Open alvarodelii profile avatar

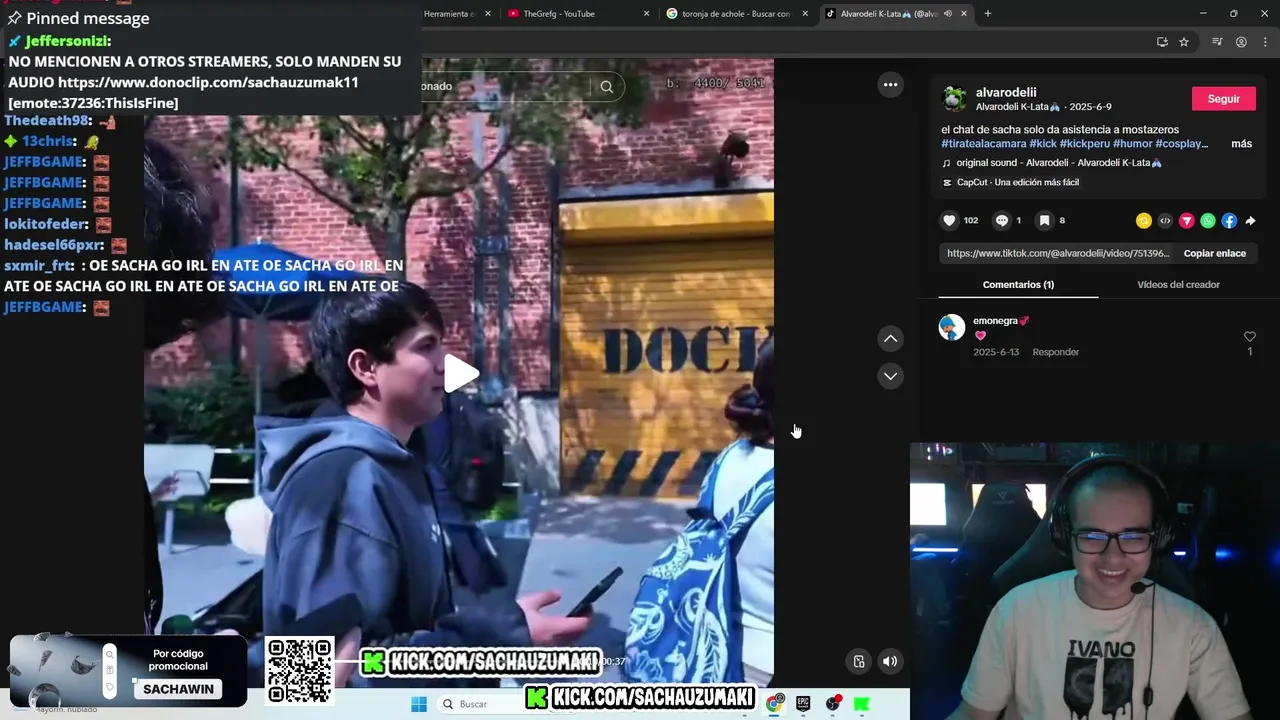point(955,99)
